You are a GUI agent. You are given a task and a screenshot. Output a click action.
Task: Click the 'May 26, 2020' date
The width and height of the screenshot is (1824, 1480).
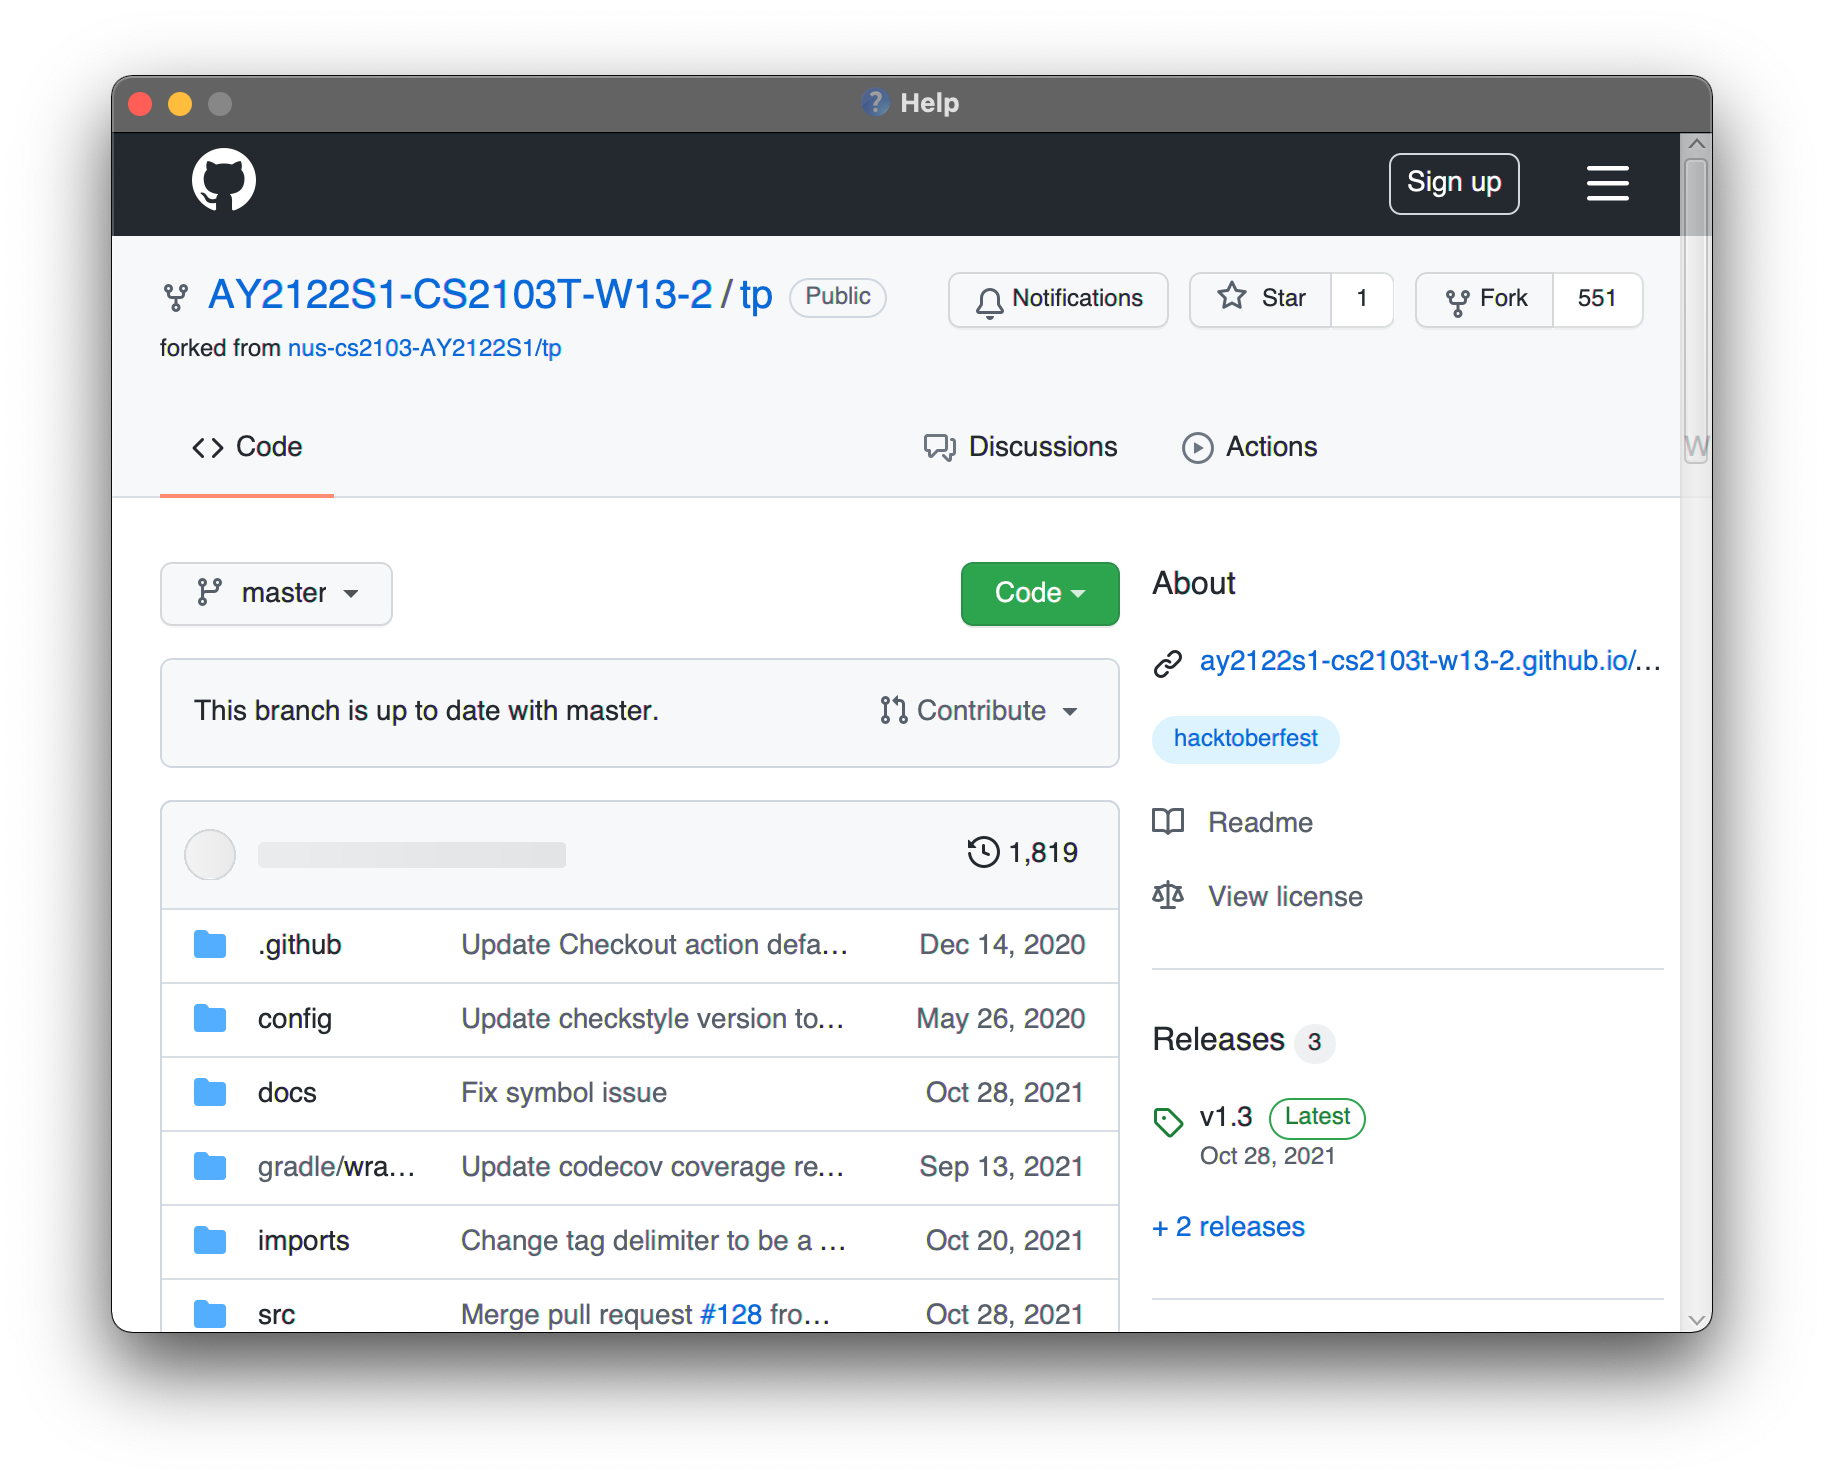(1001, 1019)
